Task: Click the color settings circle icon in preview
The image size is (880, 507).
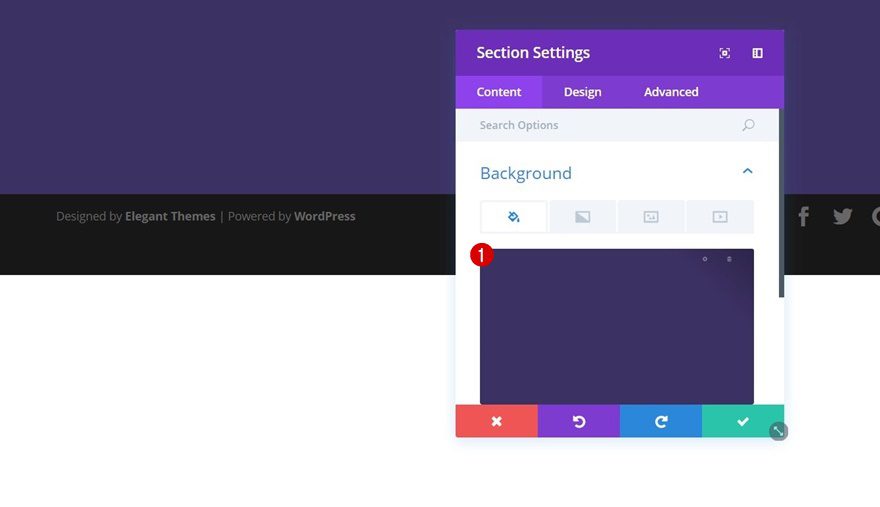Action: tap(705, 259)
